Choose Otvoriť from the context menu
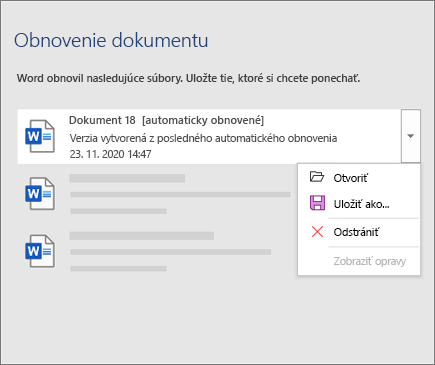 (359, 178)
